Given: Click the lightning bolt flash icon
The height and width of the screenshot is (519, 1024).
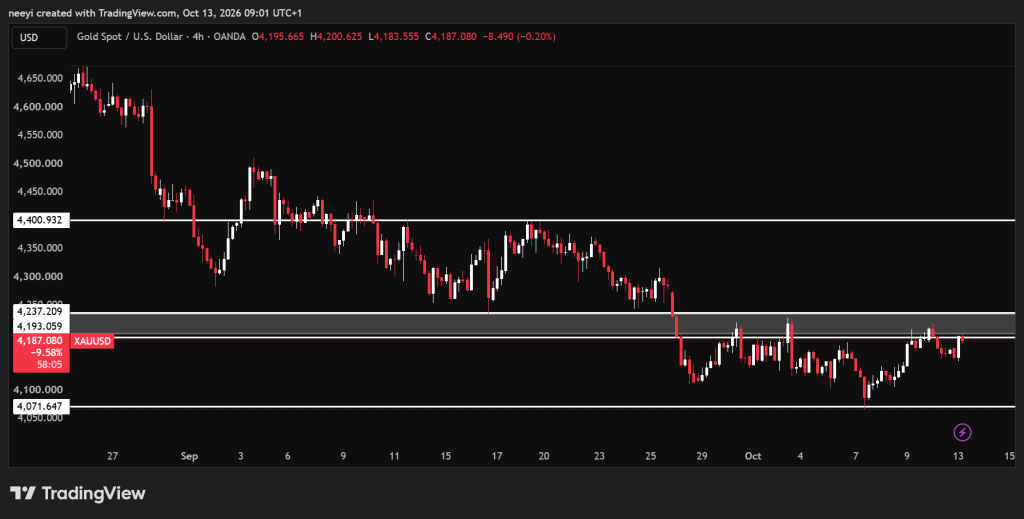Looking at the screenshot, I should coord(962,432).
